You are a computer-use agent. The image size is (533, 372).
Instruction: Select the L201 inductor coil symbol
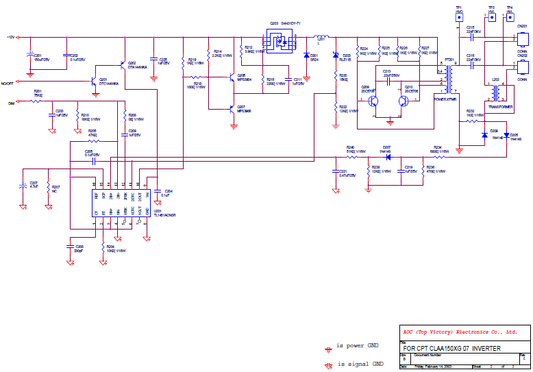(321, 37)
